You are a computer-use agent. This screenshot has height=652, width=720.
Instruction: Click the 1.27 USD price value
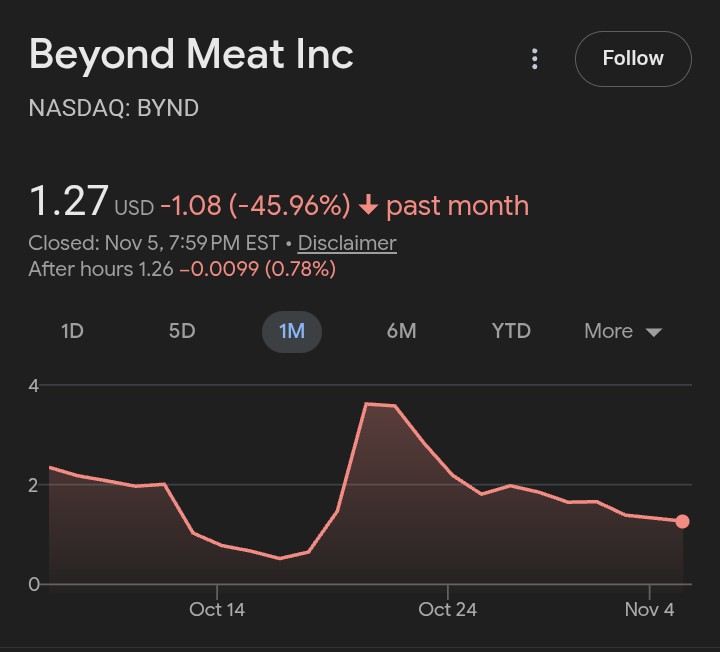[69, 202]
